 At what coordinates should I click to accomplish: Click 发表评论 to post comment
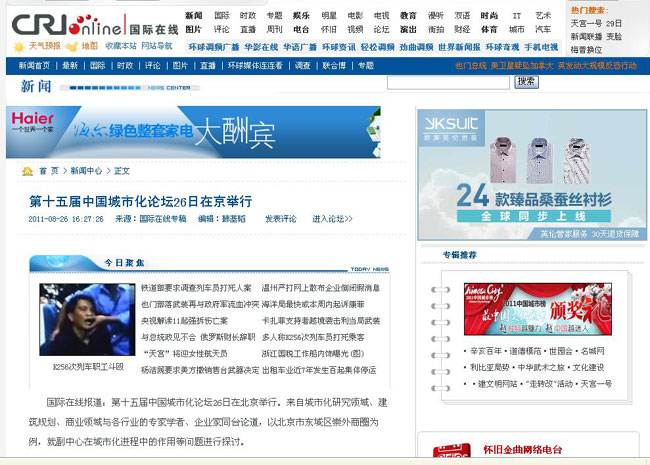pyautogui.click(x=281, y=219)
